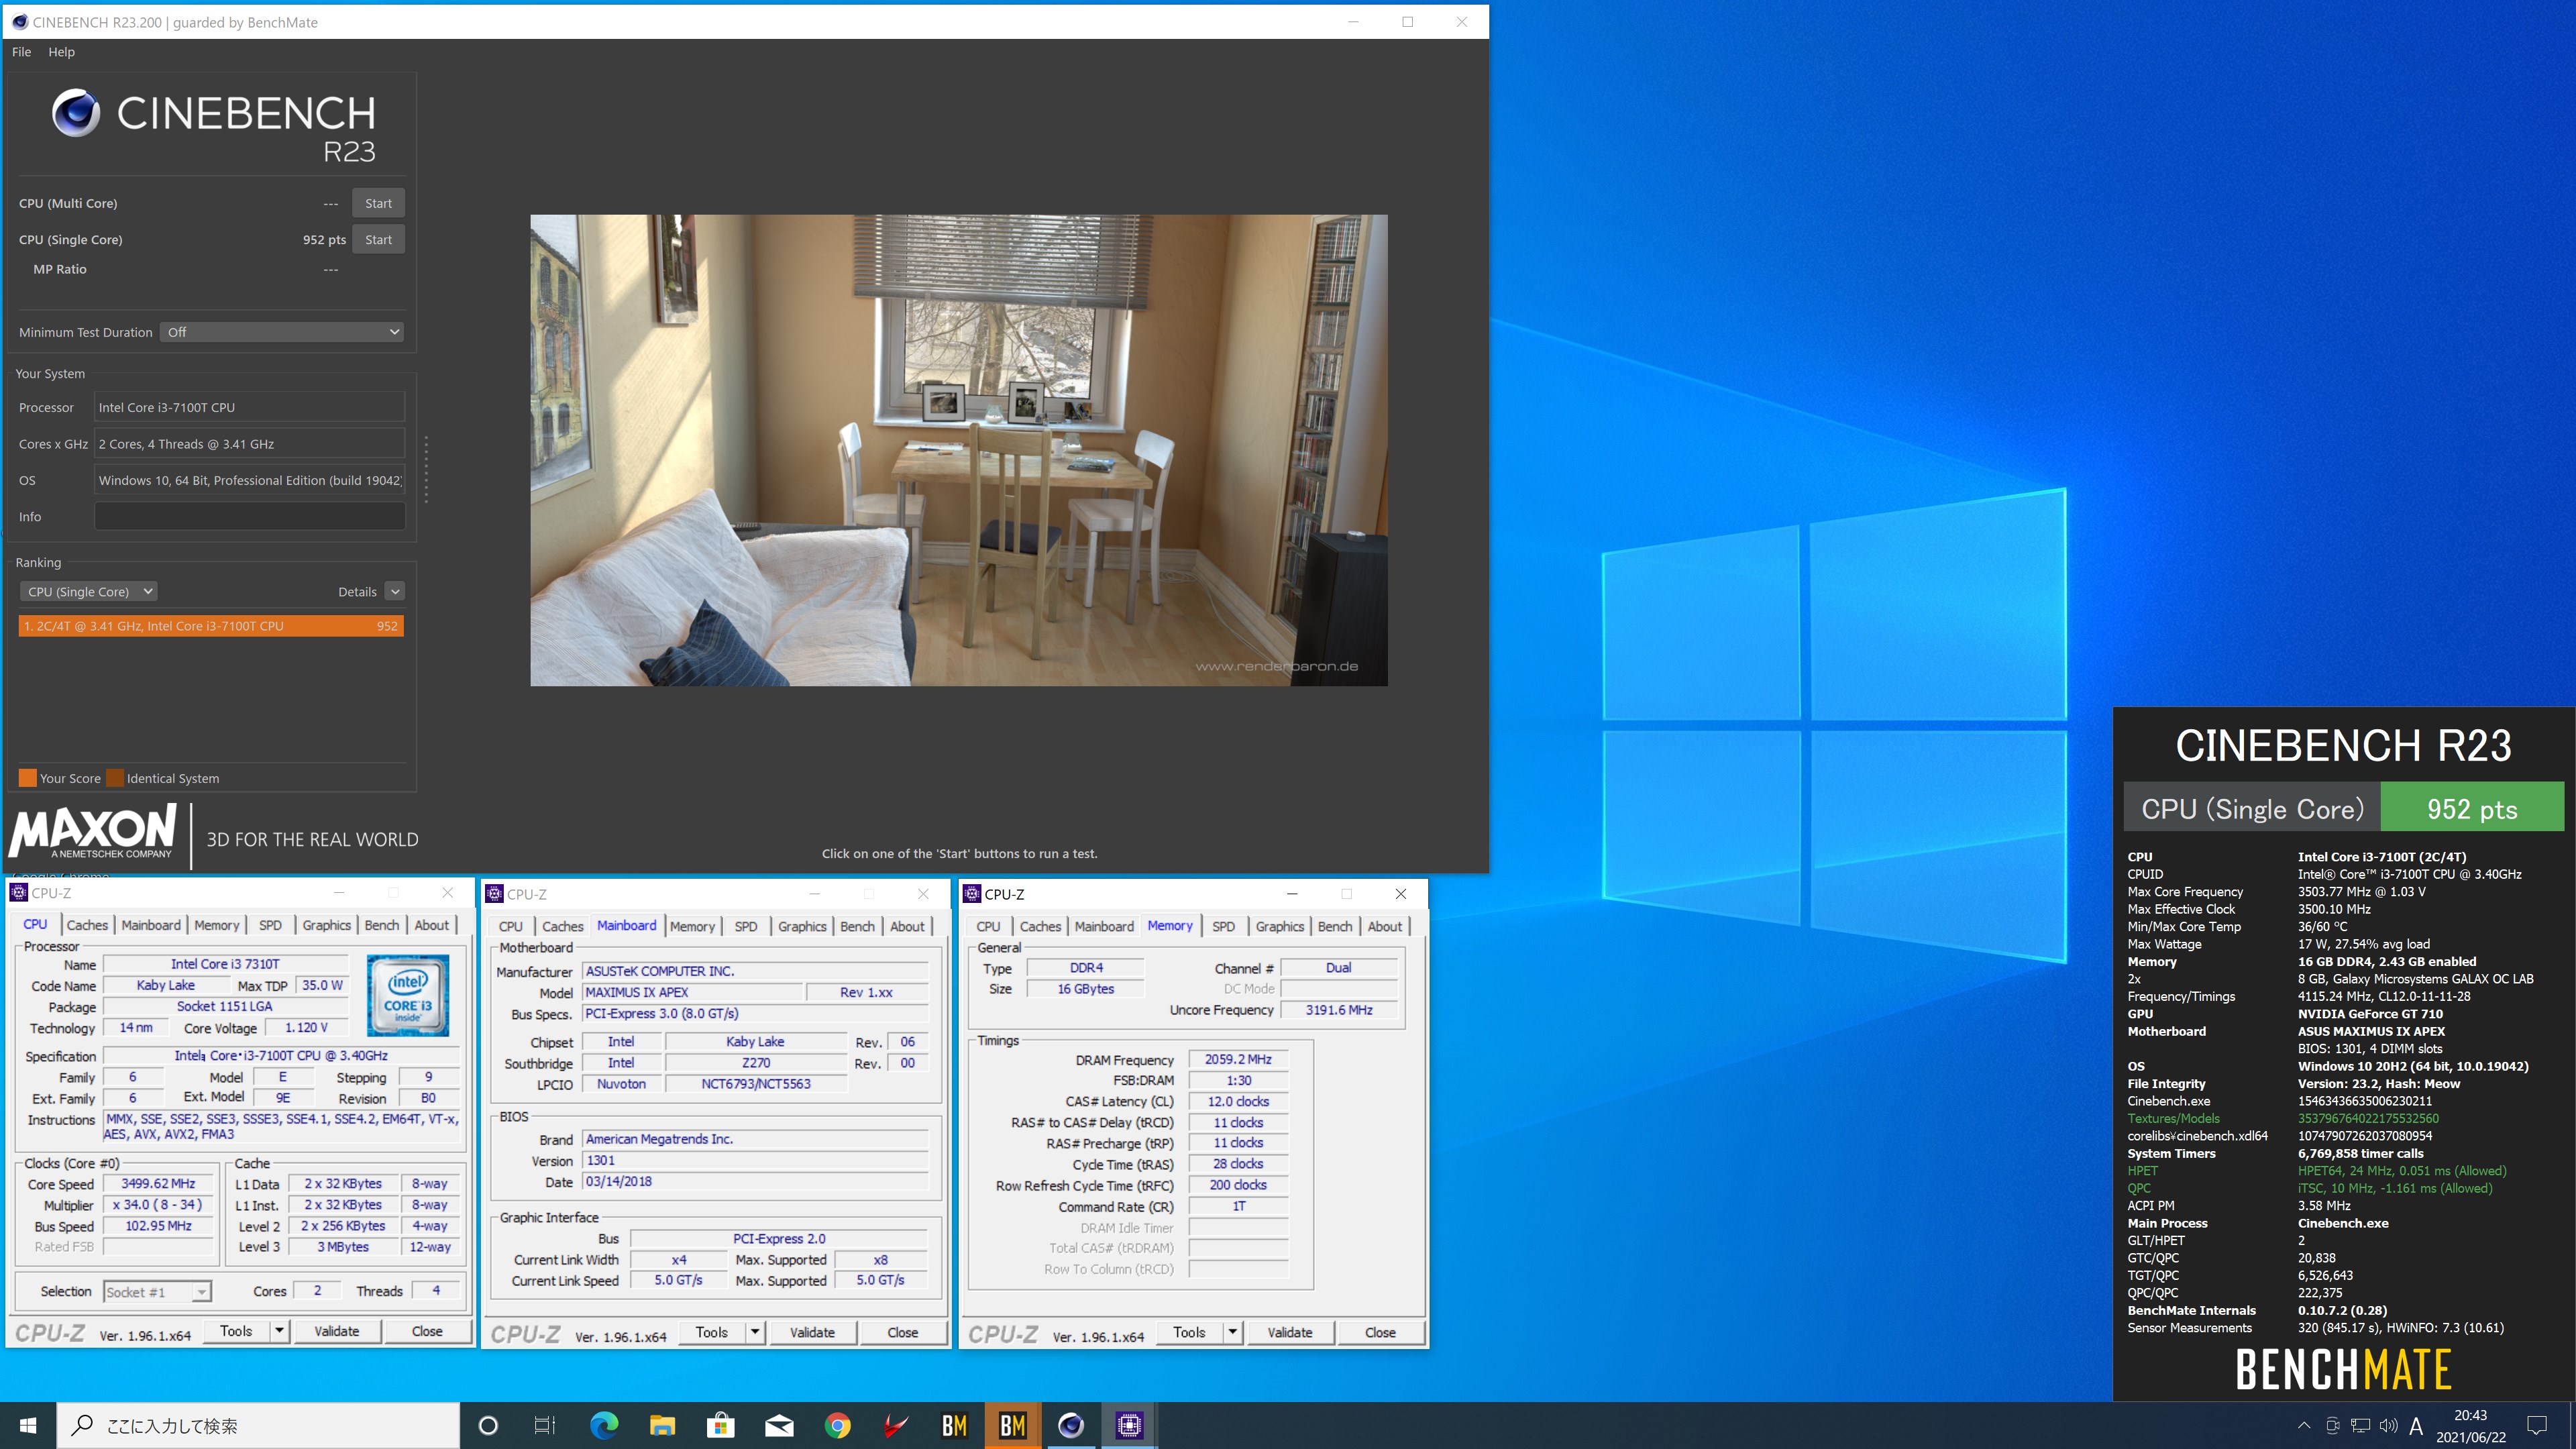Click the Windows taskbar search box
Image resolution: width=2576 pixels, height=1449 pixels.
click(x=259, y=1425)
